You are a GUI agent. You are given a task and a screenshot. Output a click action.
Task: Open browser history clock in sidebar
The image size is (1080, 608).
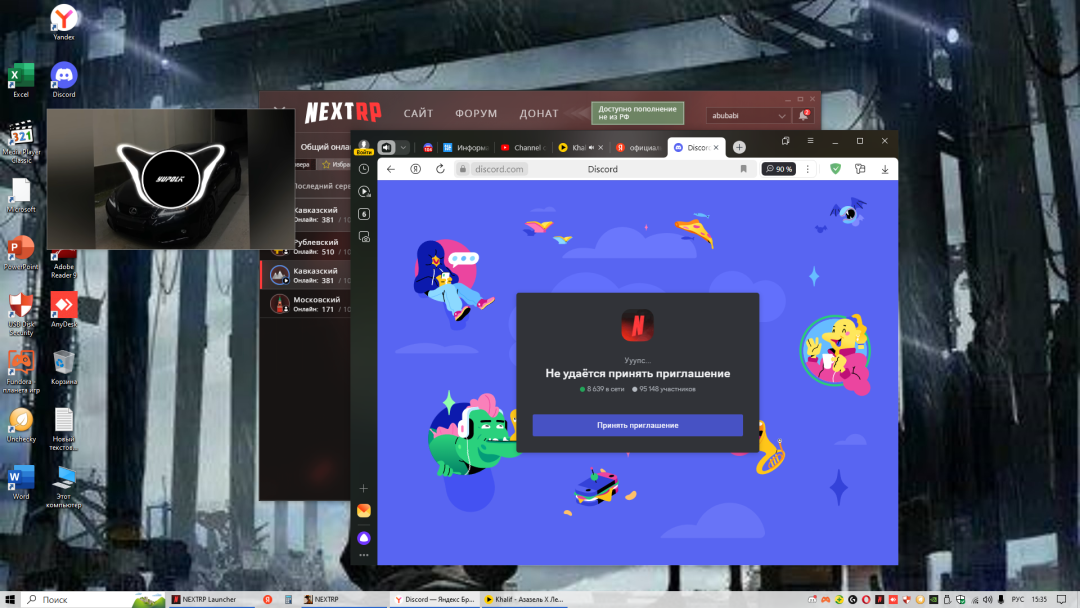coord(364,169)
